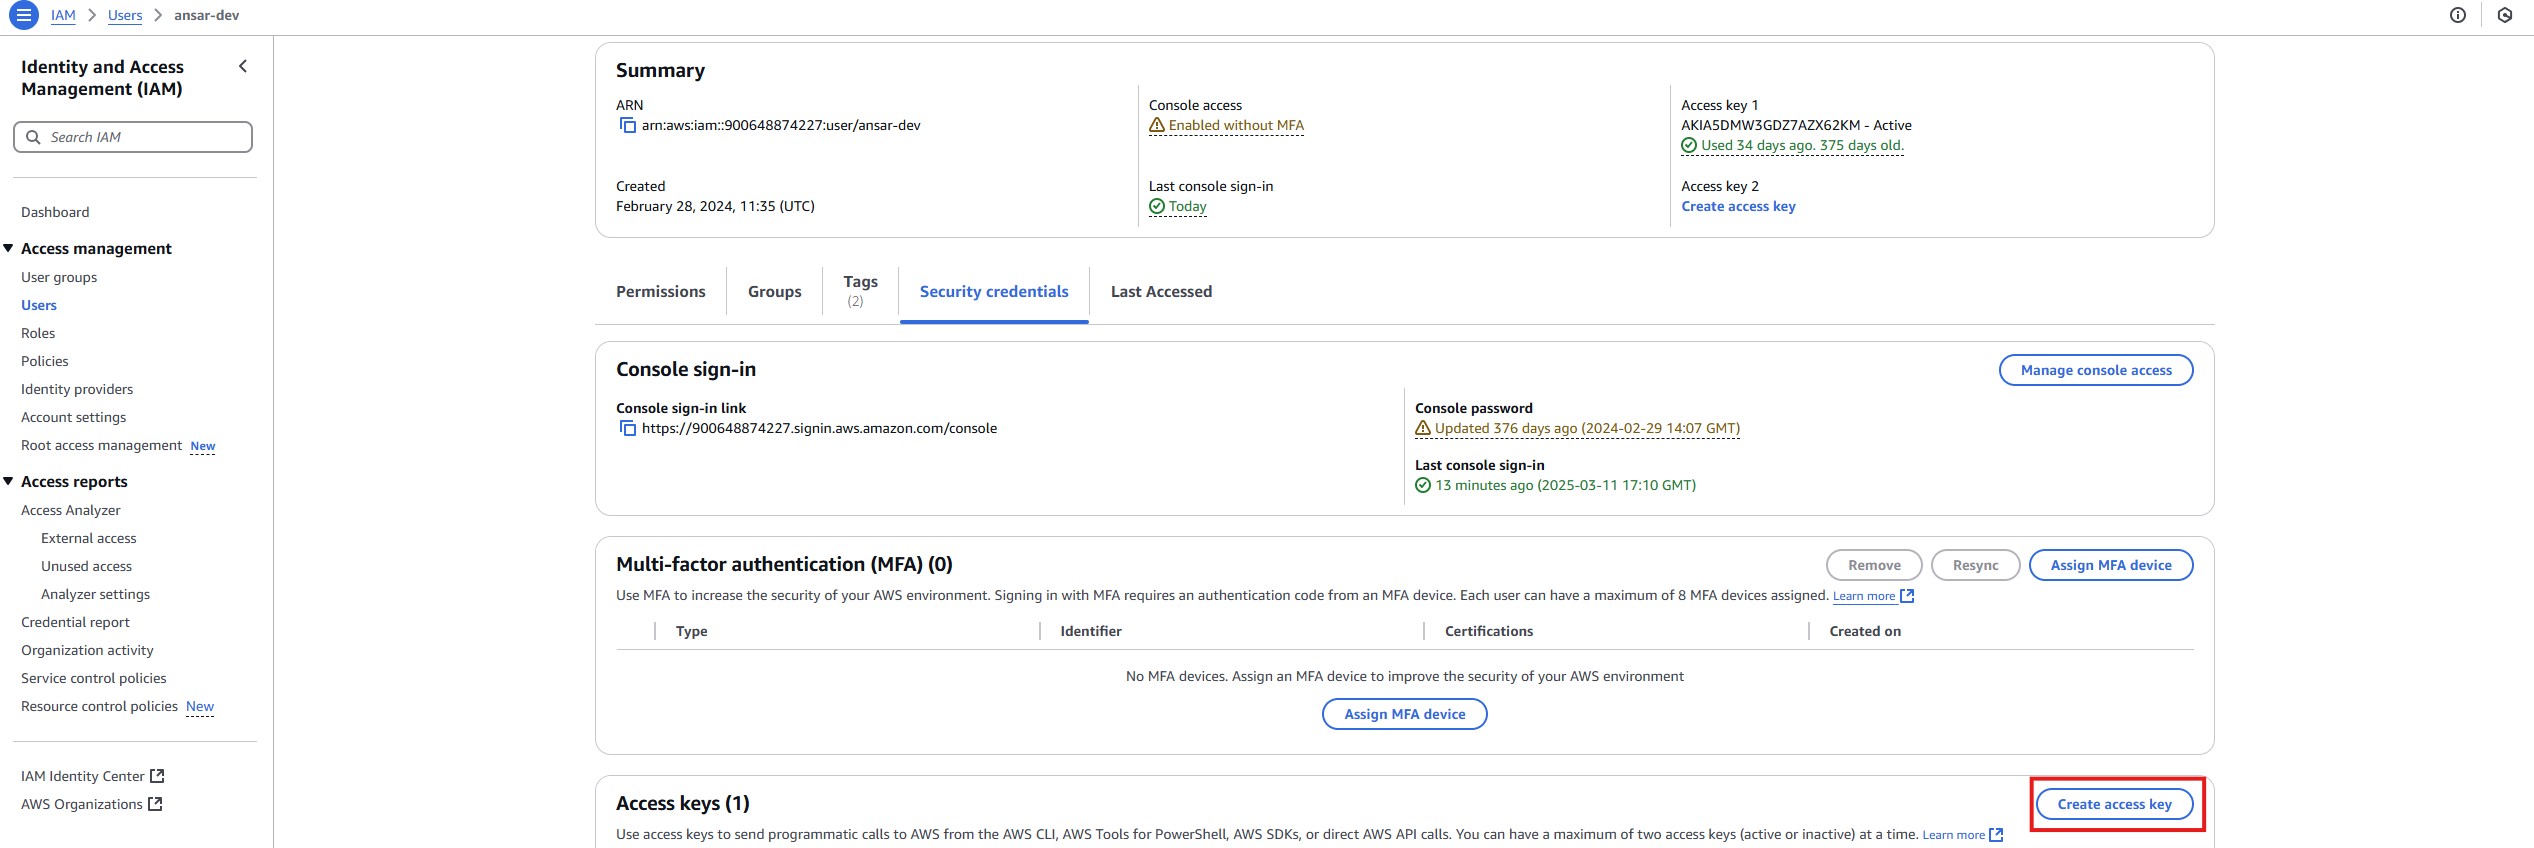2534x848 pixels.
Task: Click the centered Assign MFA device button
Action: point(1404,714)
